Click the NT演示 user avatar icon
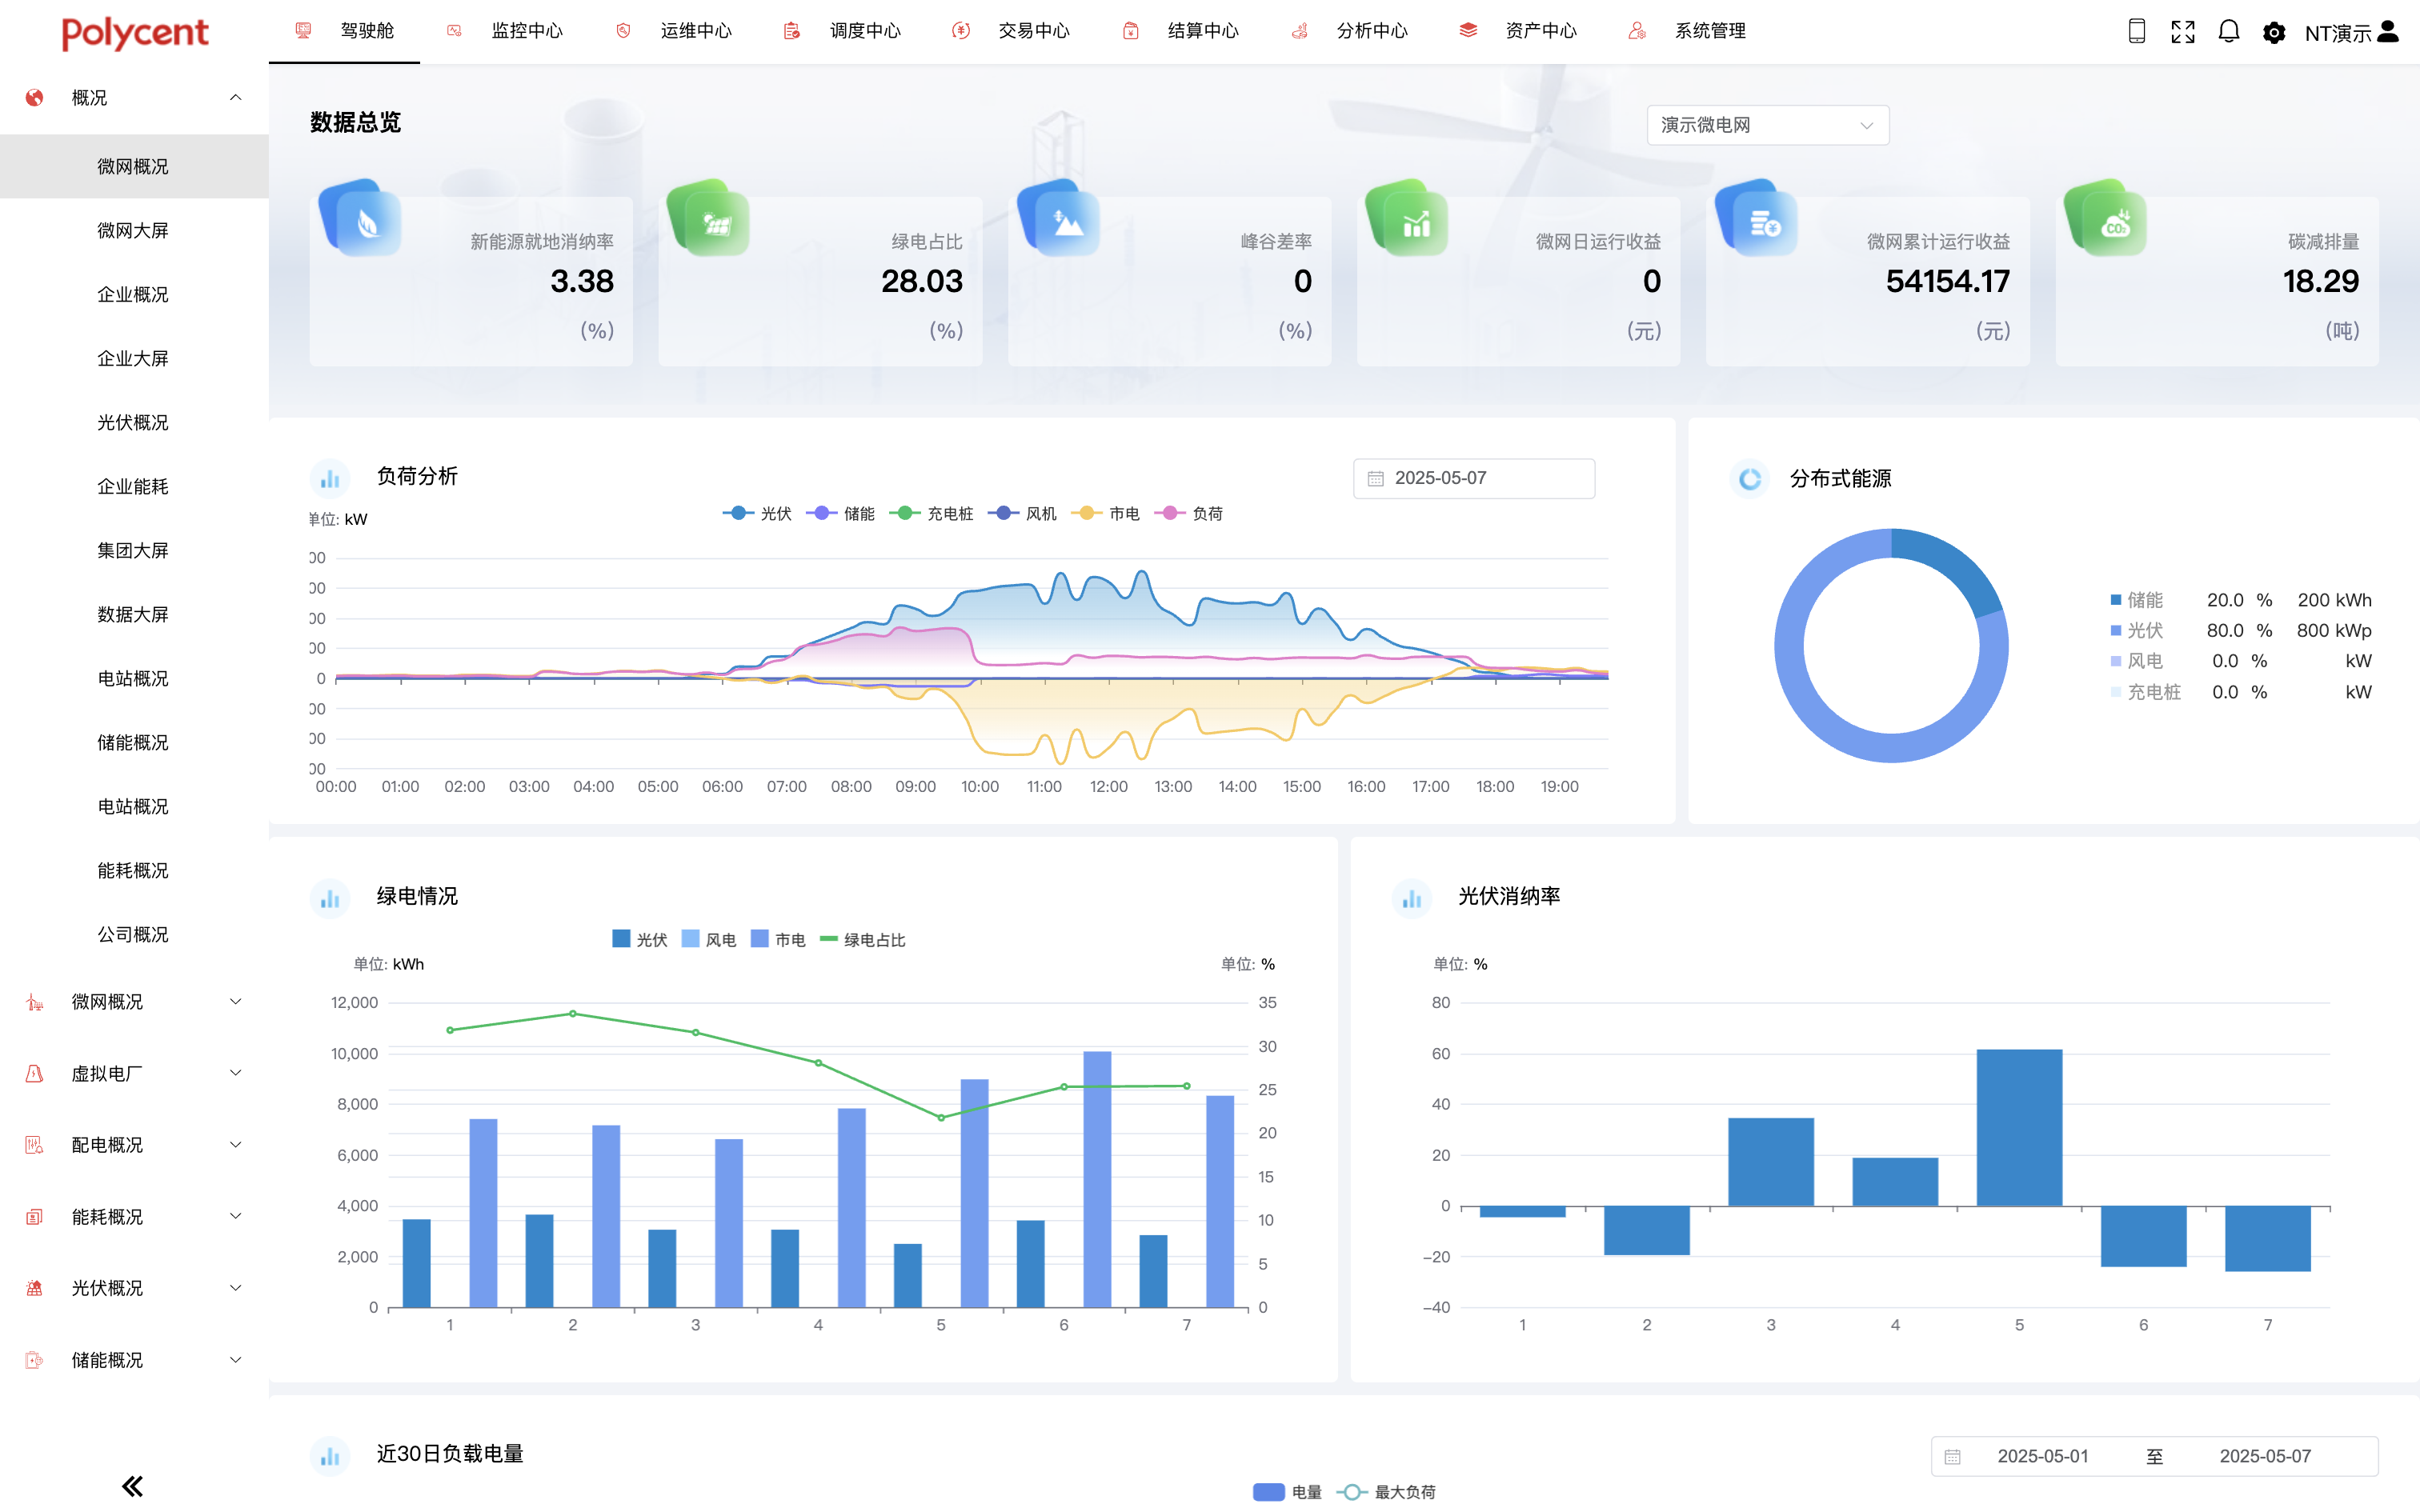This screenshot has width=2420, height=1512. 2387,32
